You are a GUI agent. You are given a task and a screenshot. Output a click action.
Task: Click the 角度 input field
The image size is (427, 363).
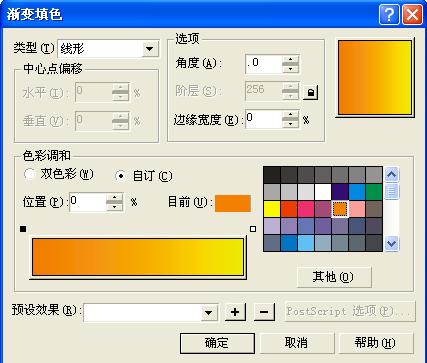[264, 64]
